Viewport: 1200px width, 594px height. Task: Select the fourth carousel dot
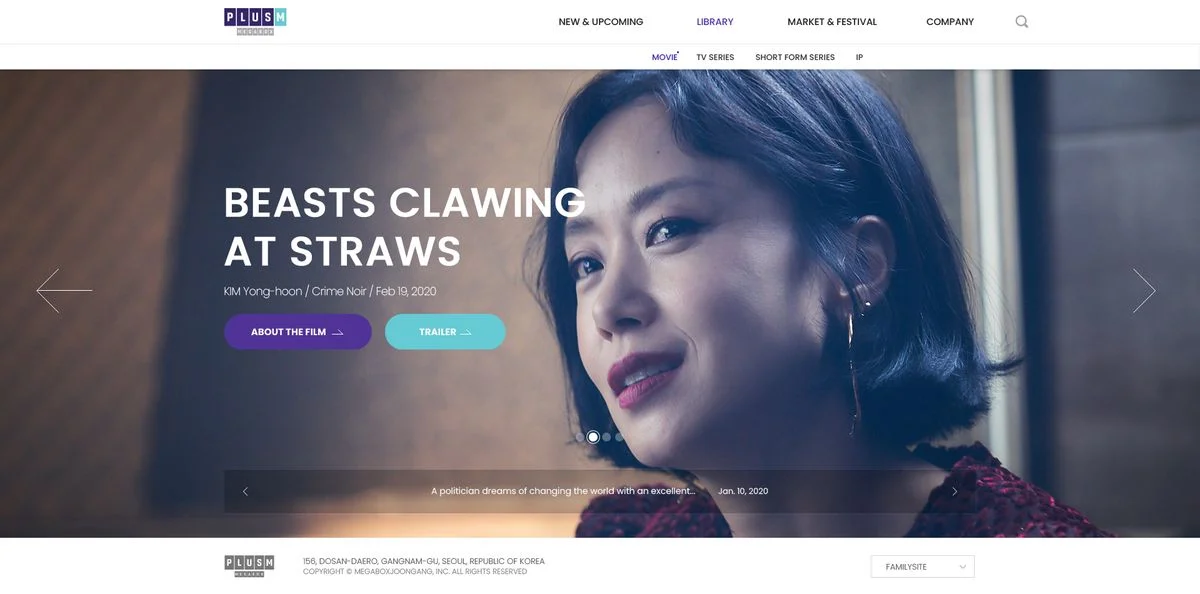coord(619,437)
